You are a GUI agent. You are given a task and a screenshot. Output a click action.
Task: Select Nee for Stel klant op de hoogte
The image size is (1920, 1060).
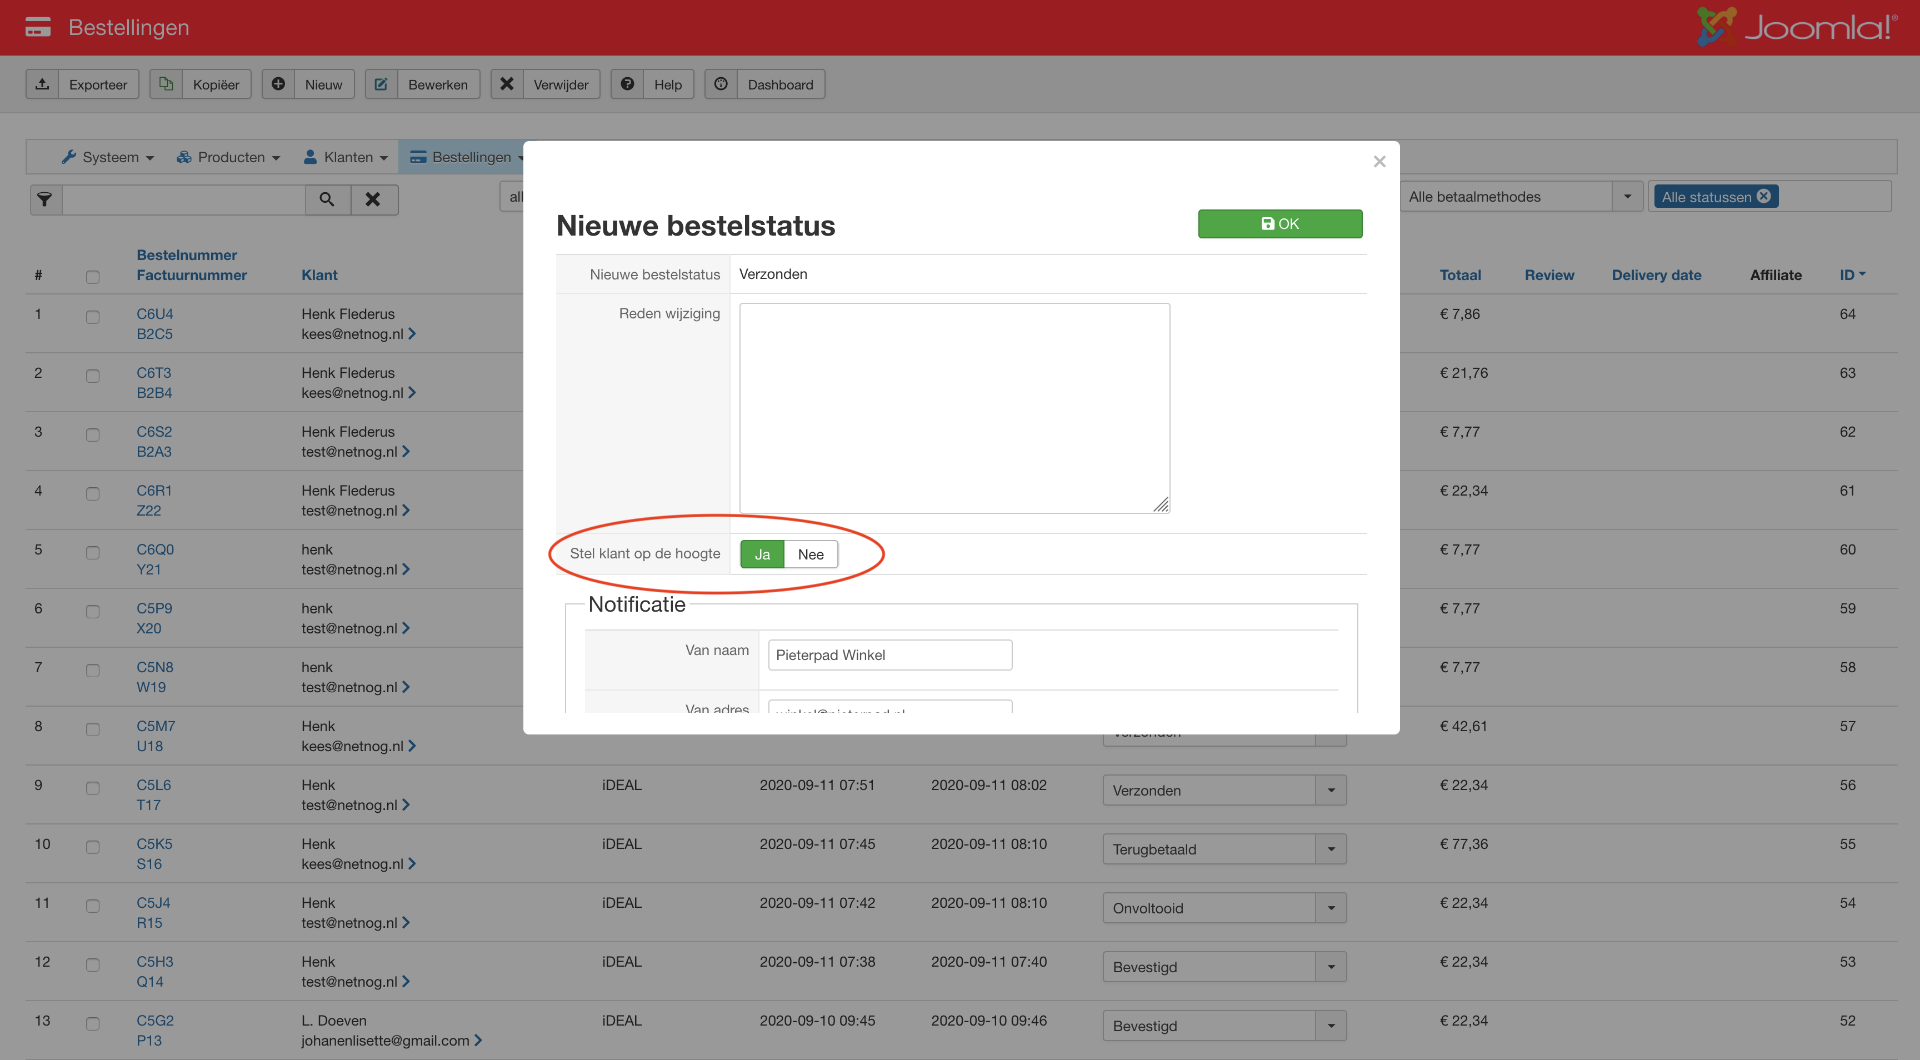coord(811,554)
